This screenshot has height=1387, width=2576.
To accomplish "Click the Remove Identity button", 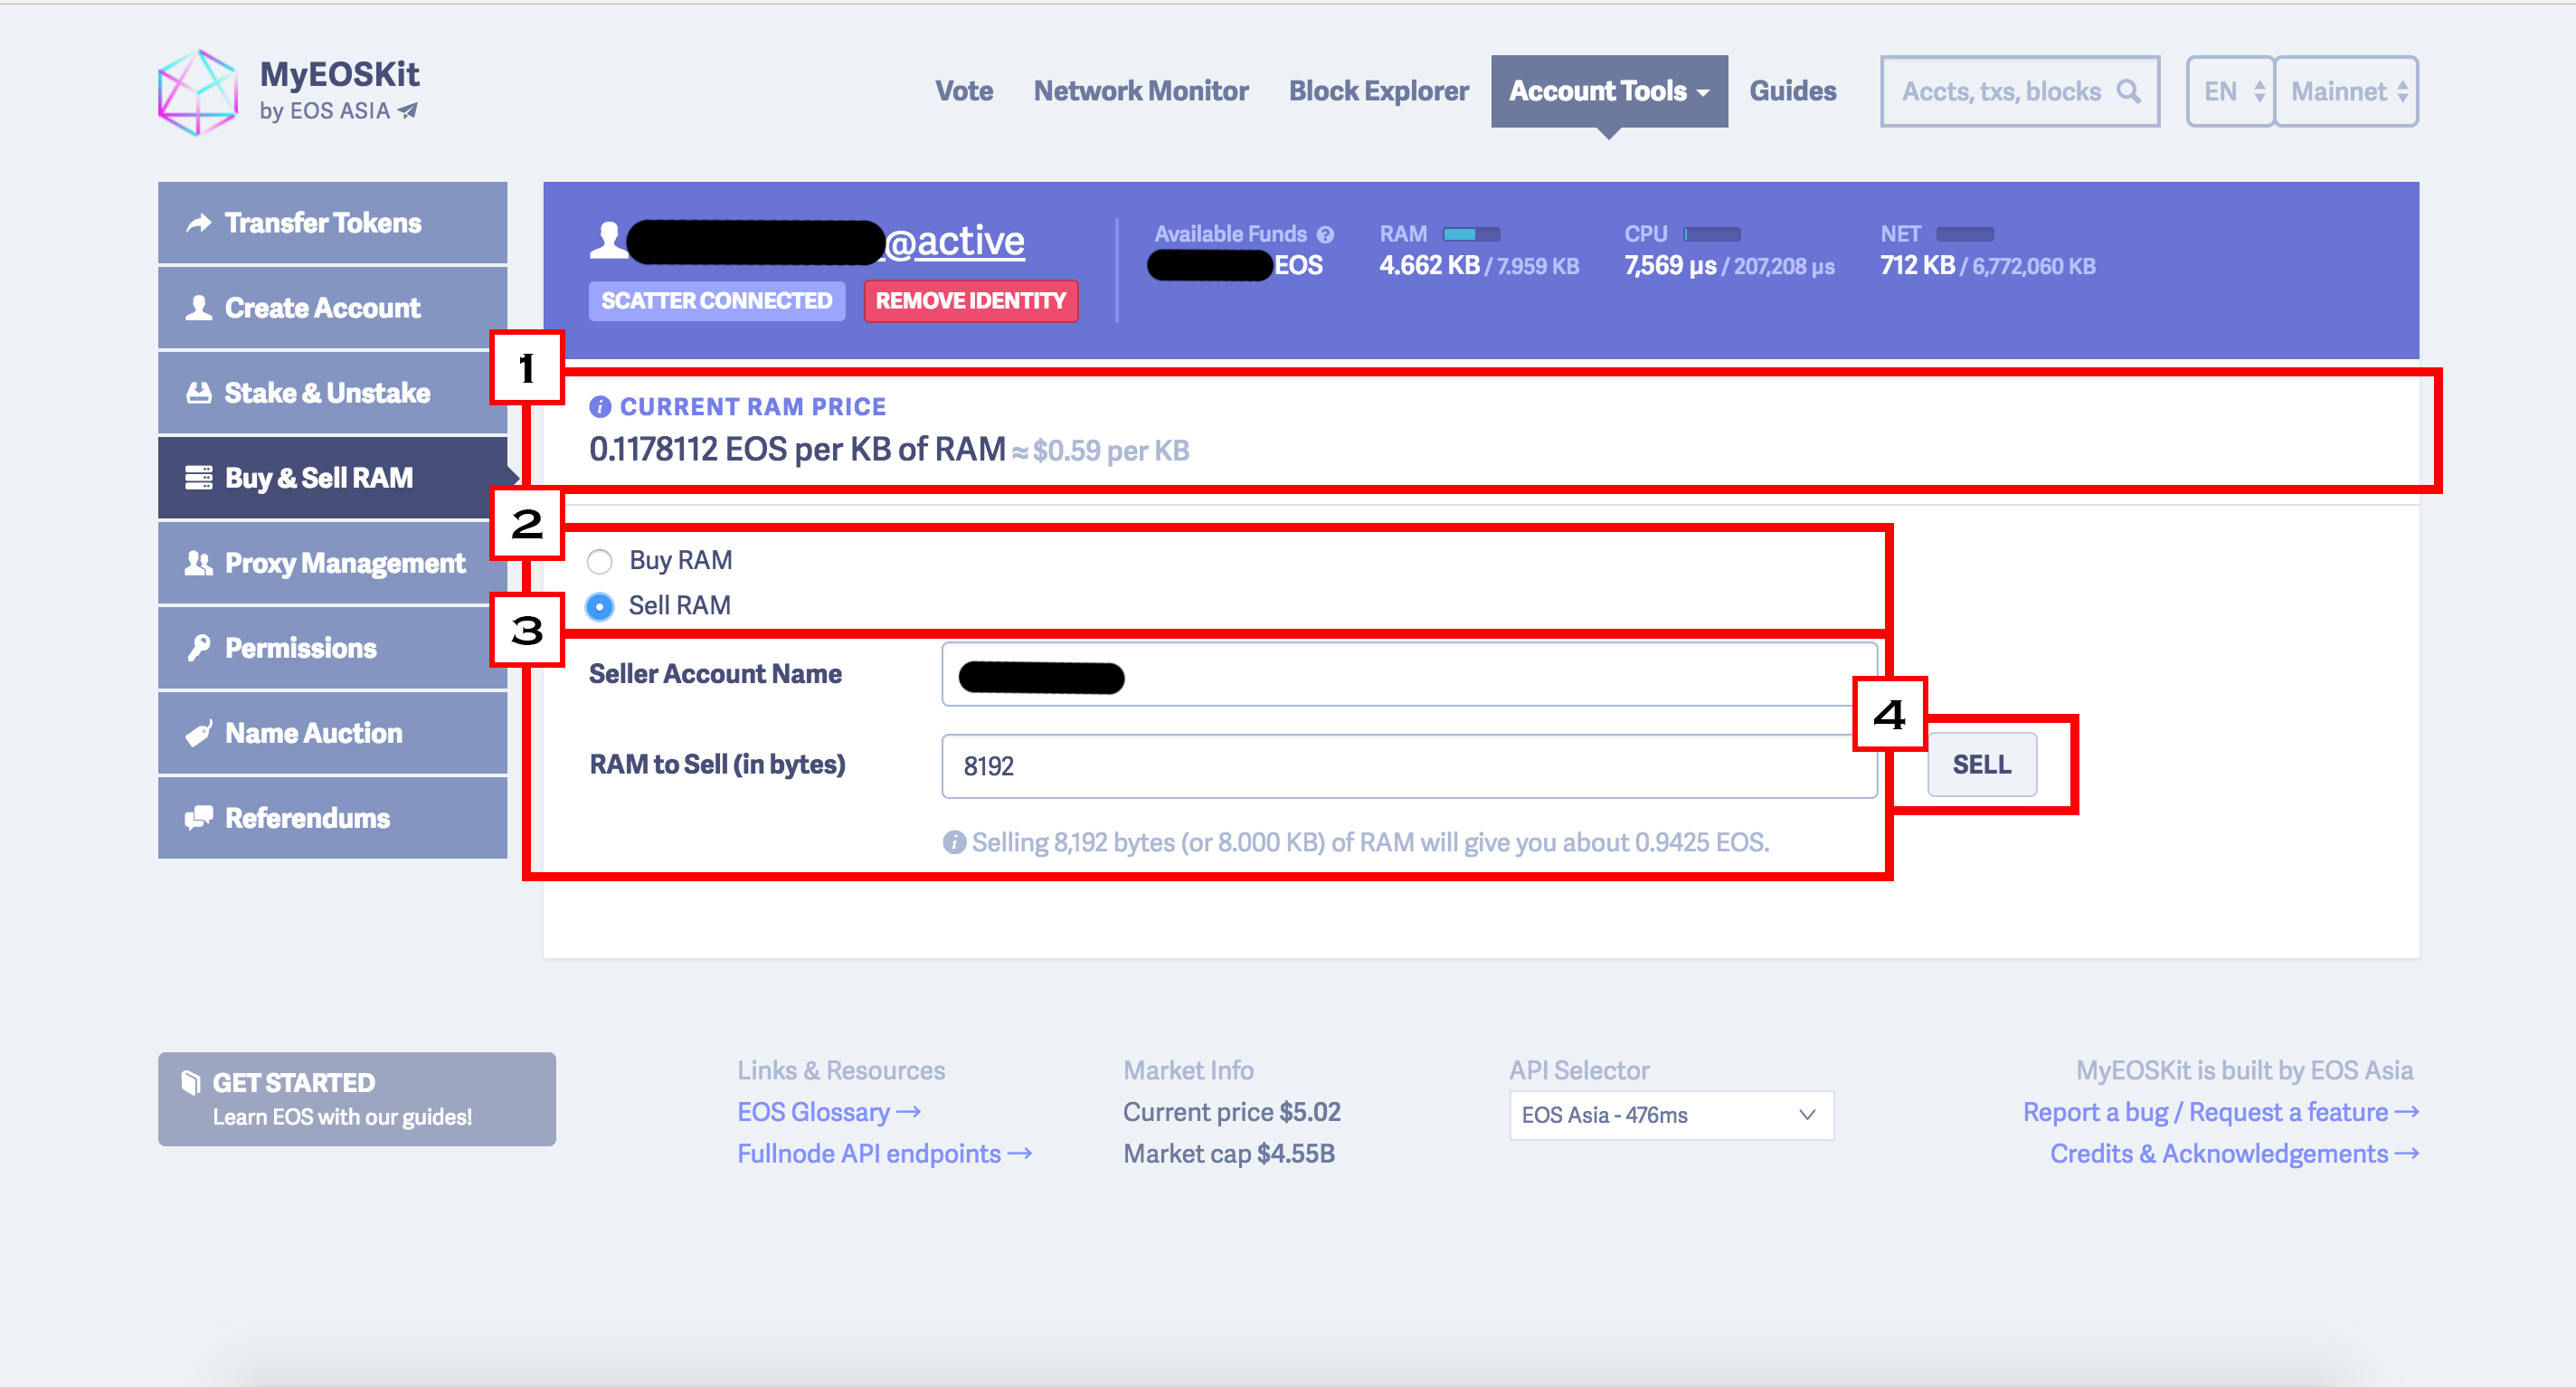I will pos(970,301).
